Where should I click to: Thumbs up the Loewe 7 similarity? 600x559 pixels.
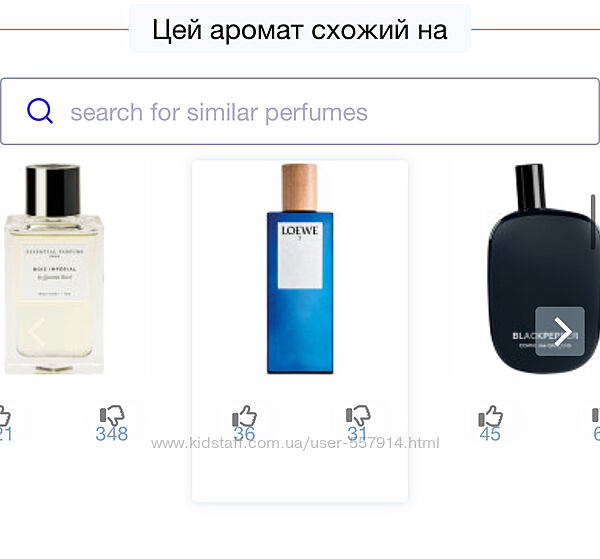click(x=245, y=416)
